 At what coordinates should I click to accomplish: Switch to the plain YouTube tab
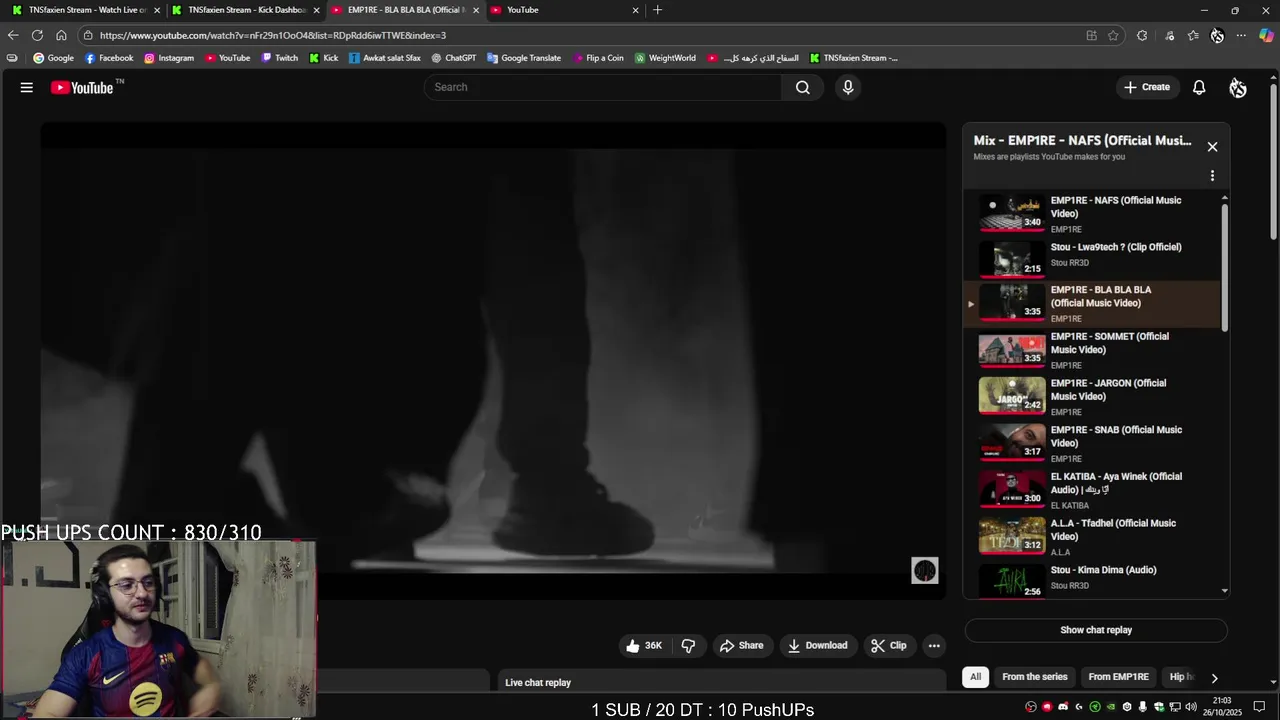[565, 10]
